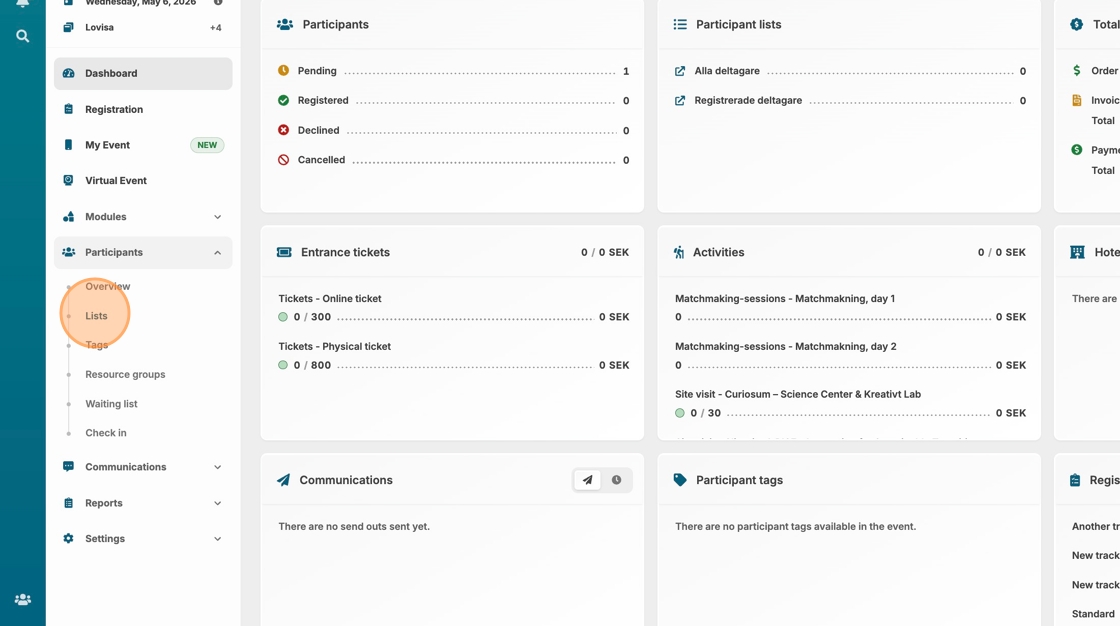Switch Communications to sent paper-plane view

pyautogui.click(x=588, y=480)
